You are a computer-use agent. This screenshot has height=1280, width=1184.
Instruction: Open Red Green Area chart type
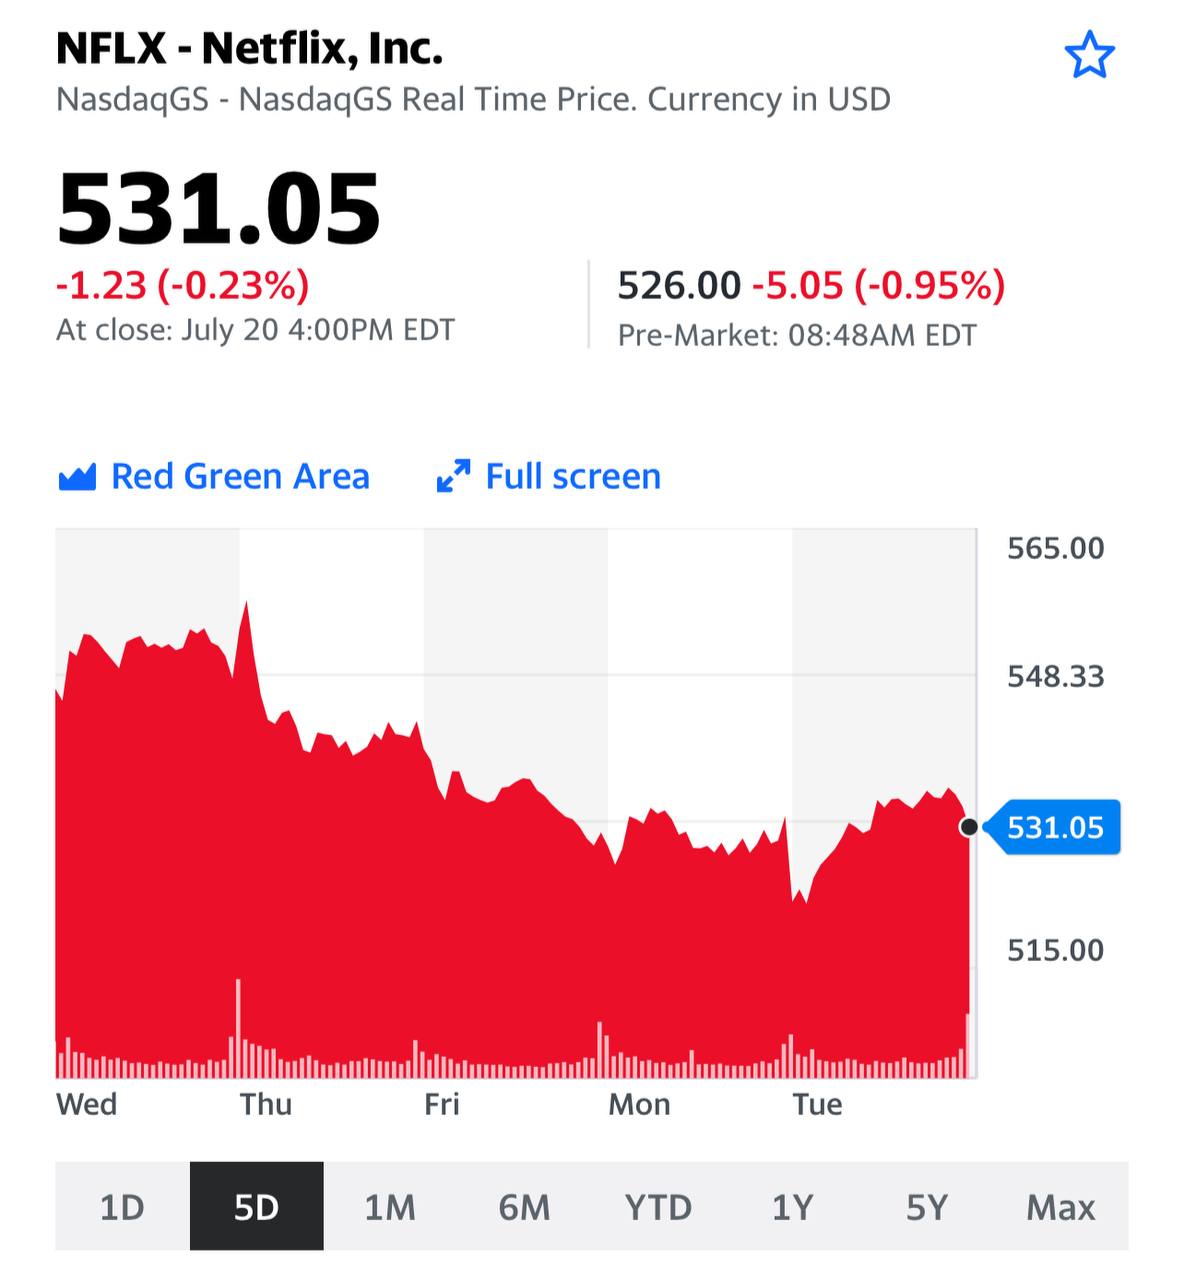214,476
